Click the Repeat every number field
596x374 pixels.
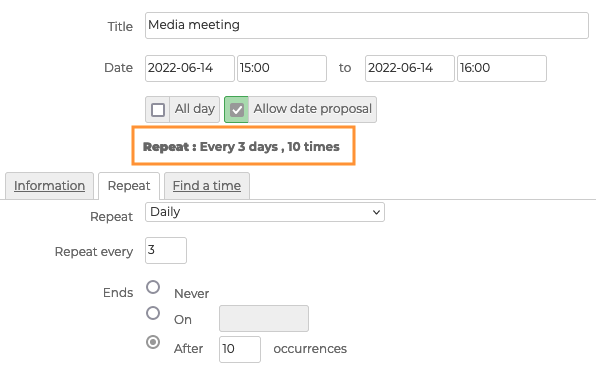point(166,250)
